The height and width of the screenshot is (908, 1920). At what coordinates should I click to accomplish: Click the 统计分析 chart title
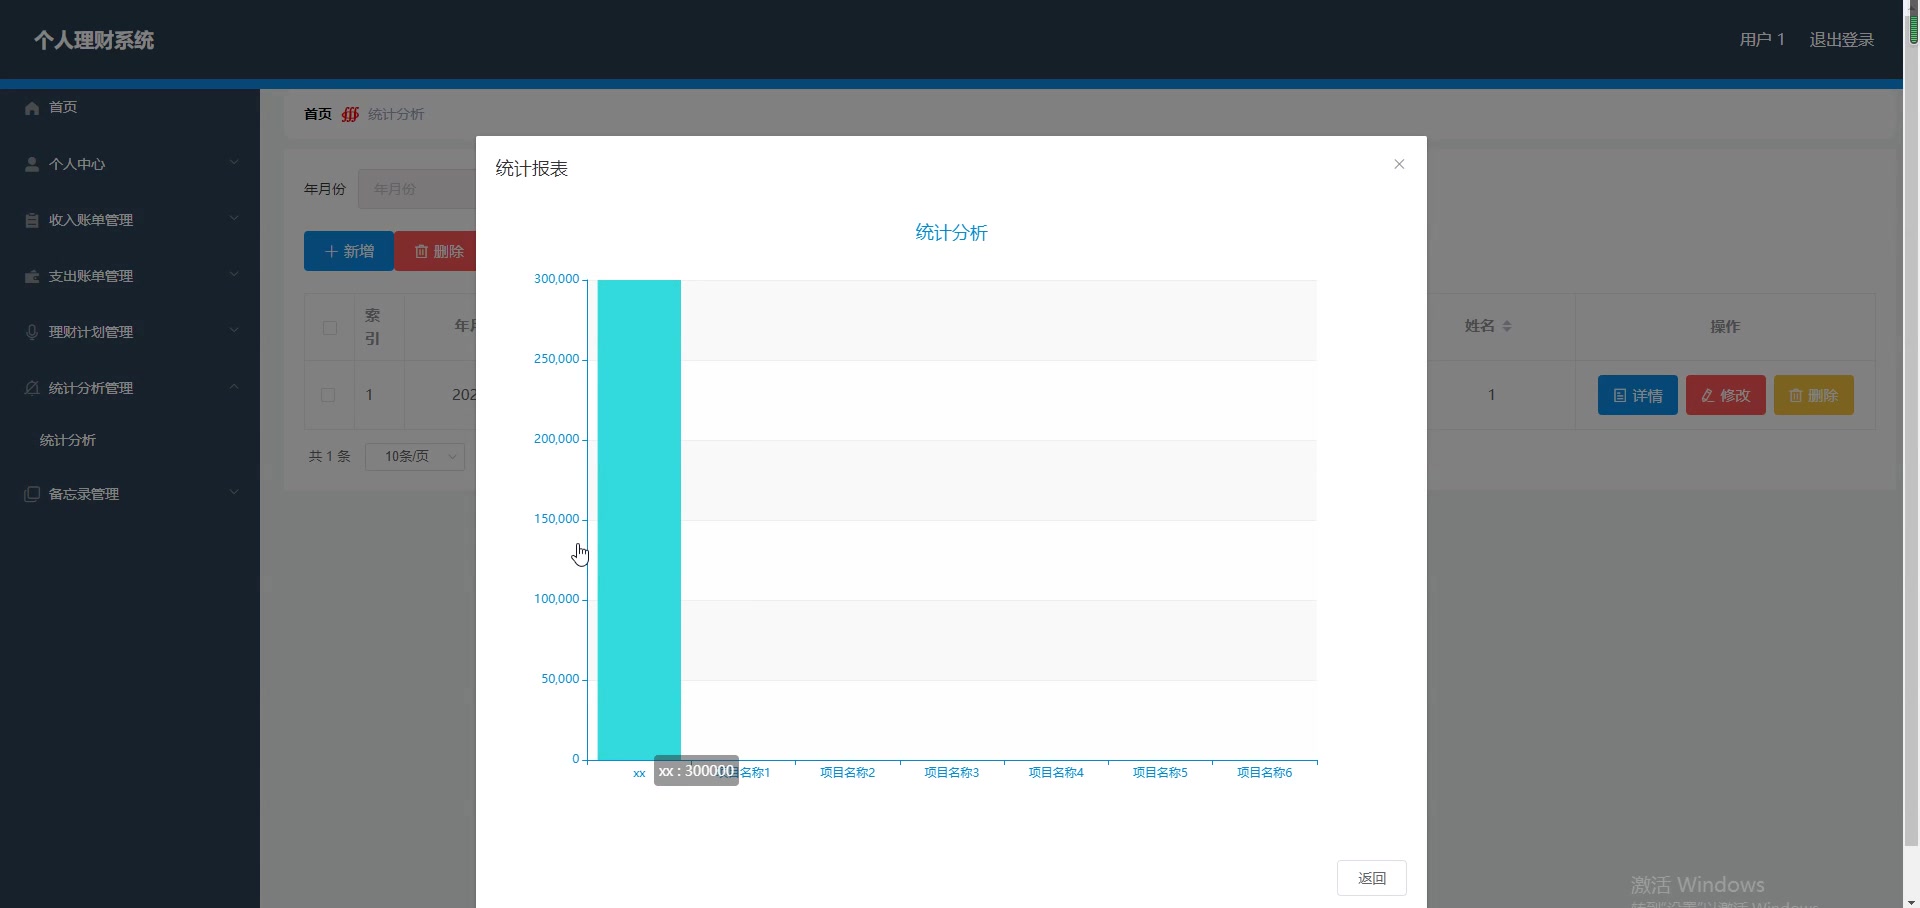click(952, 233)
